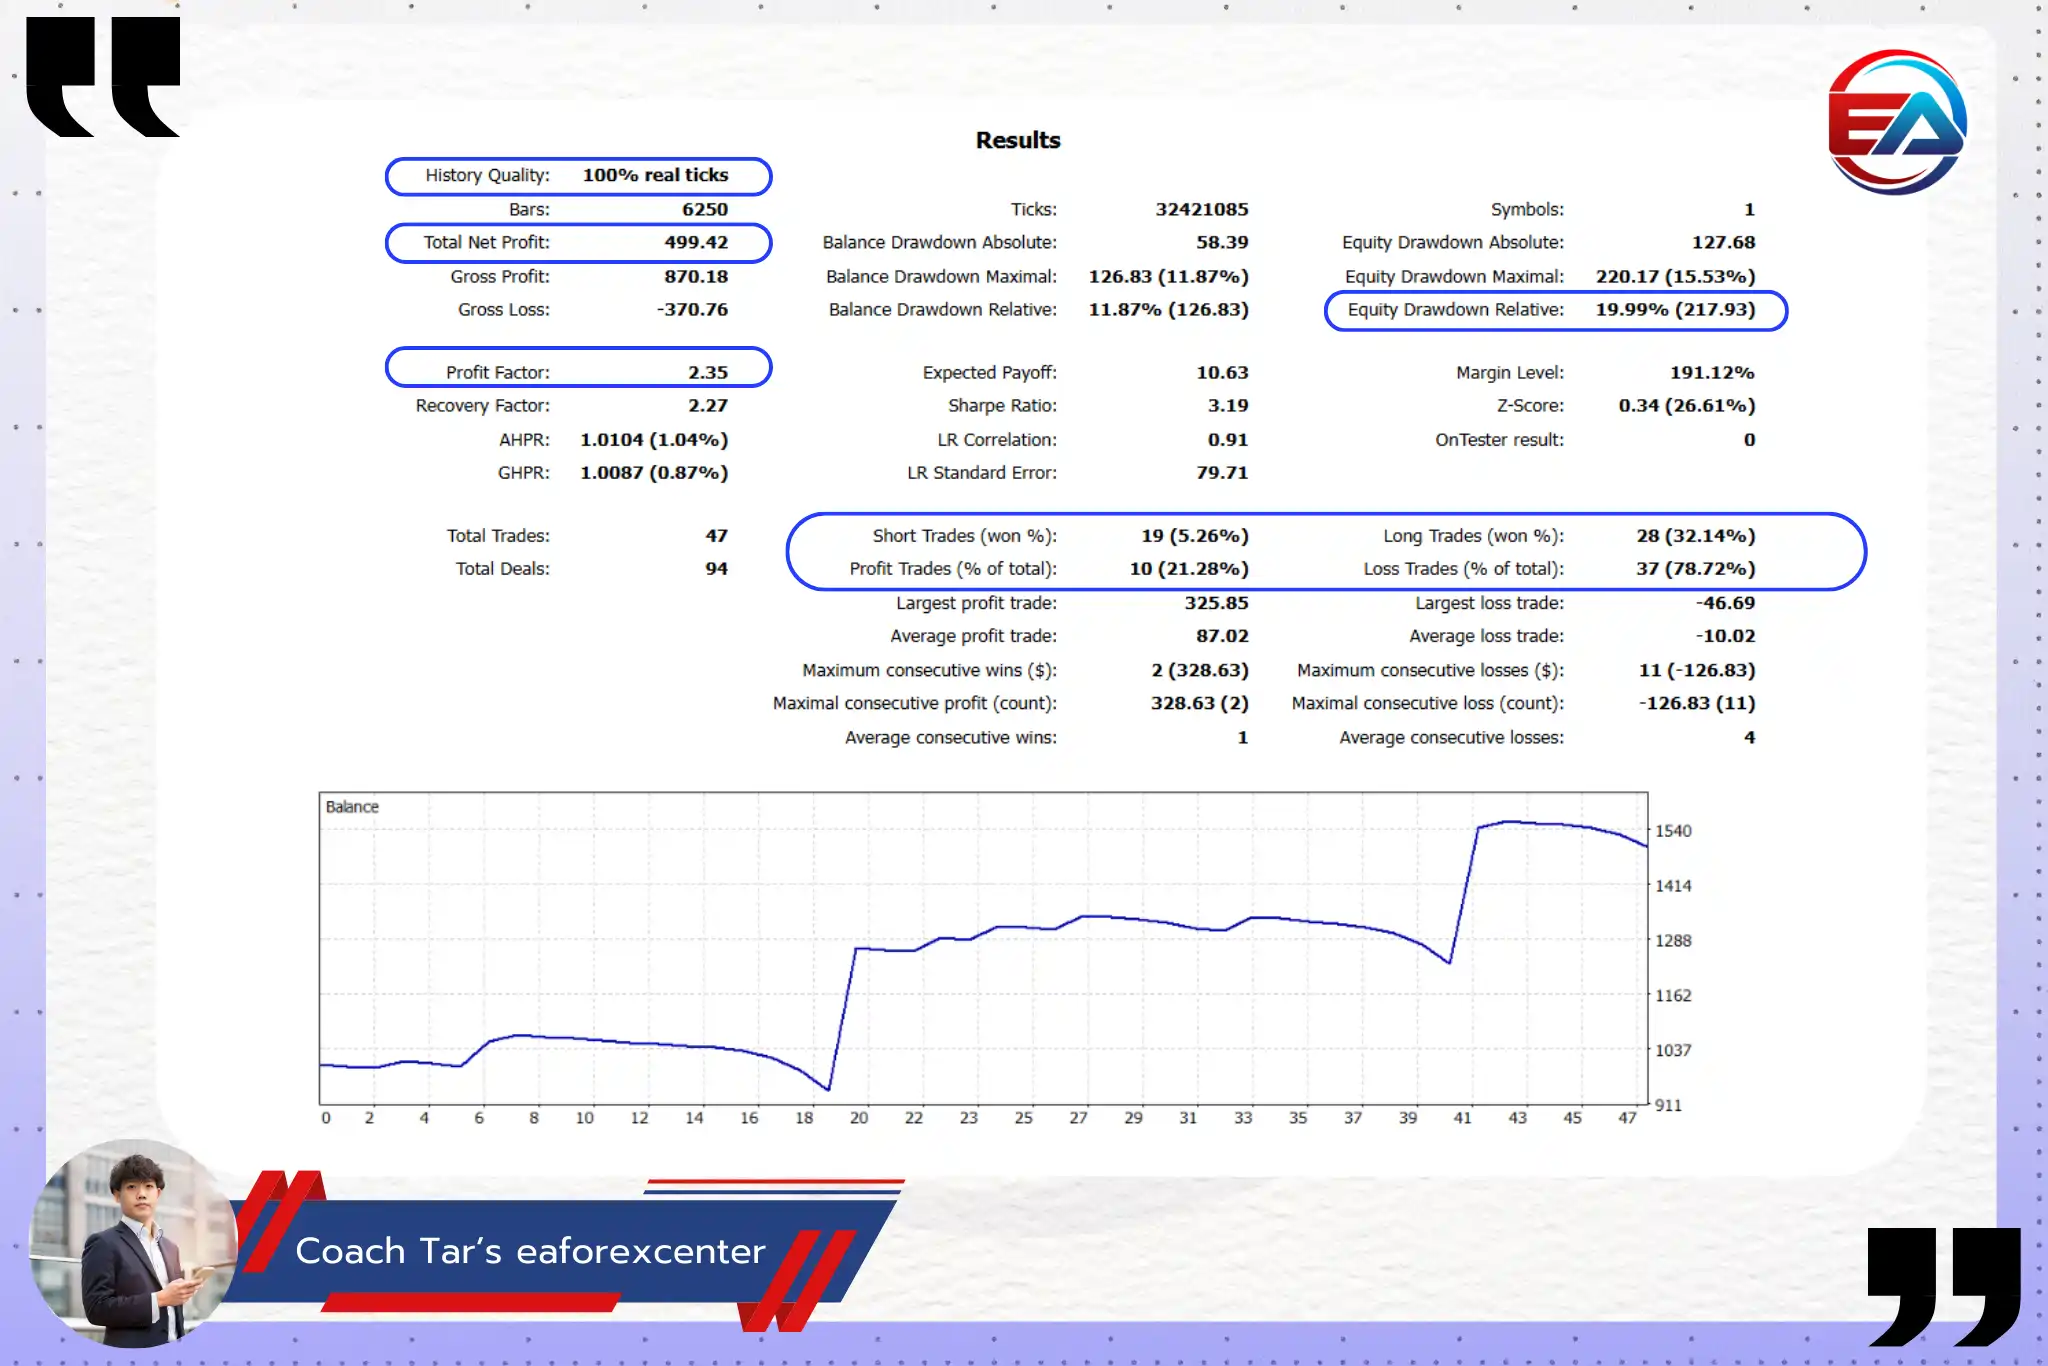Screen dimensions: 2048x1366
Task: Click the EA logo icon
Action: 1897,122
